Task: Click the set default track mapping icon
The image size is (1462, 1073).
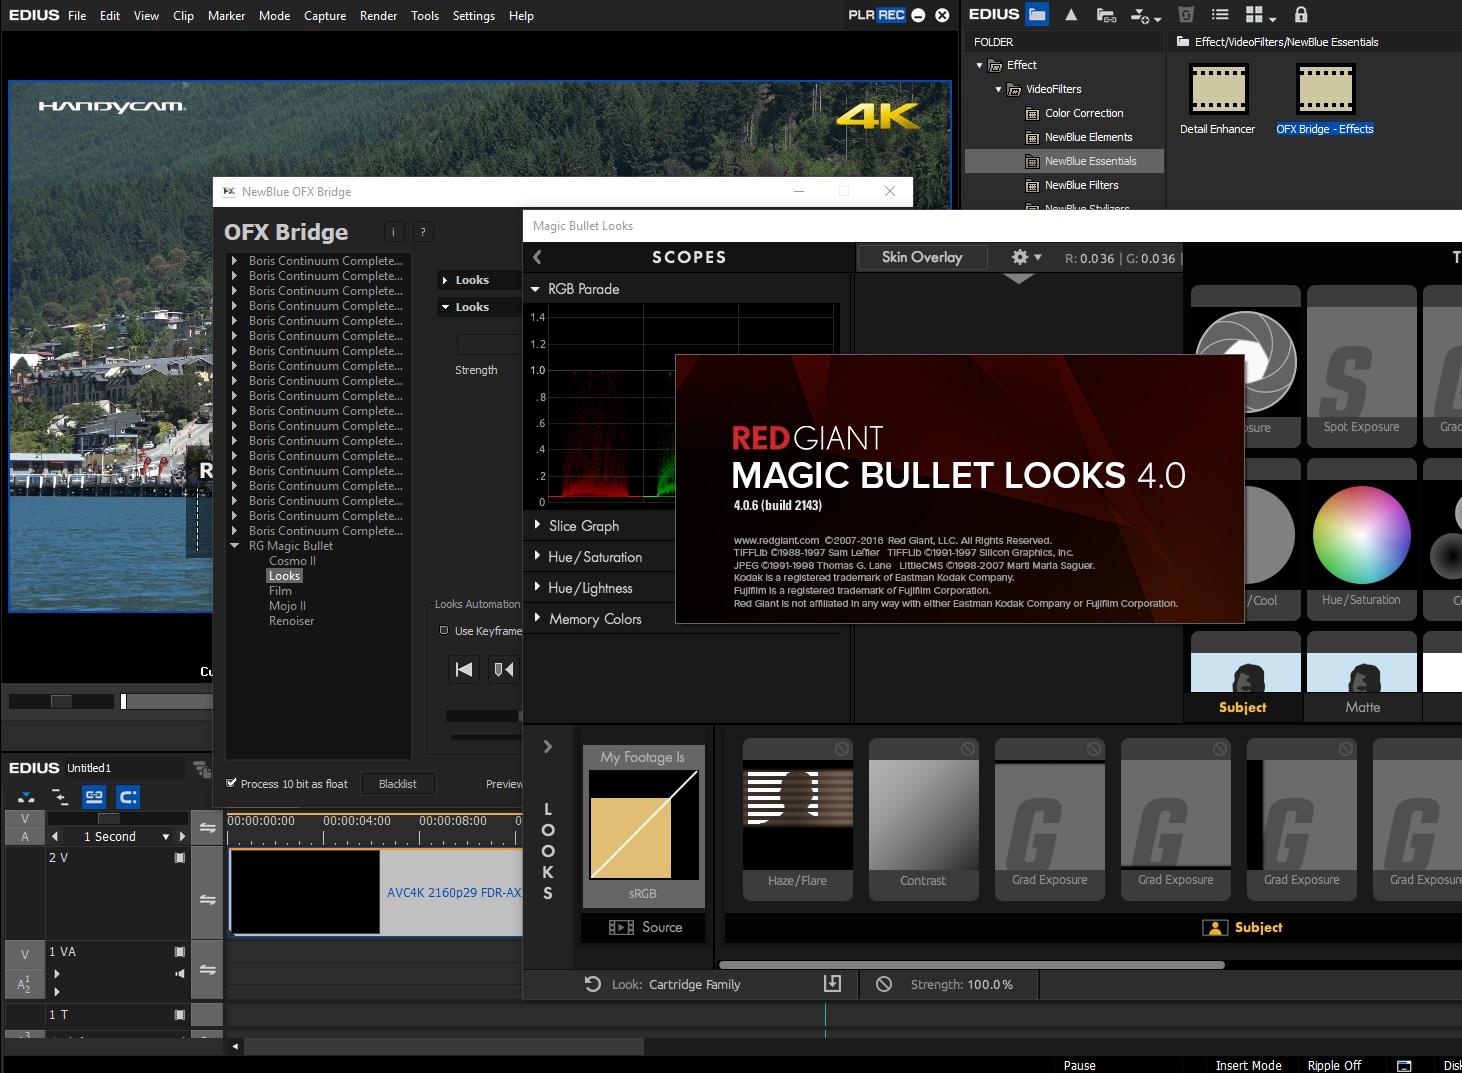Action: [60, 797]
